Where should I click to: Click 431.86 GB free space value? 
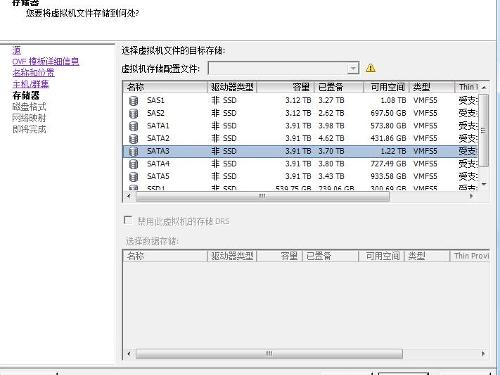[x=388, y=138]
